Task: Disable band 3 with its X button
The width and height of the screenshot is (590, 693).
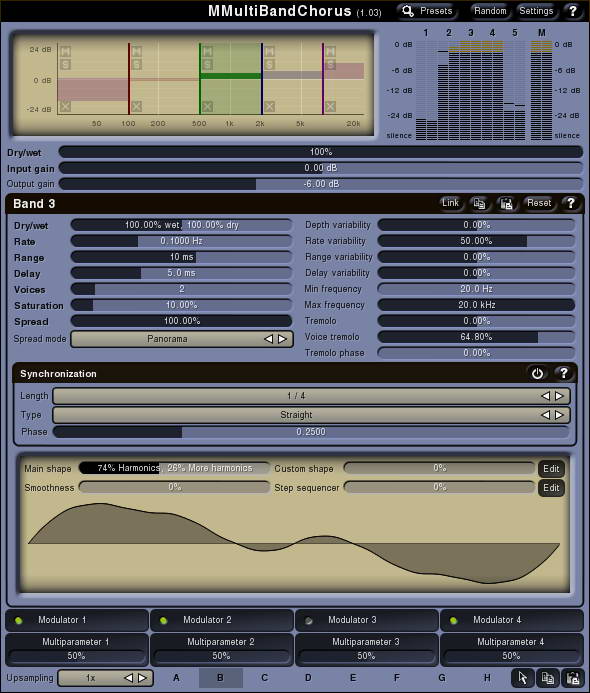Action: pos(207,107)
